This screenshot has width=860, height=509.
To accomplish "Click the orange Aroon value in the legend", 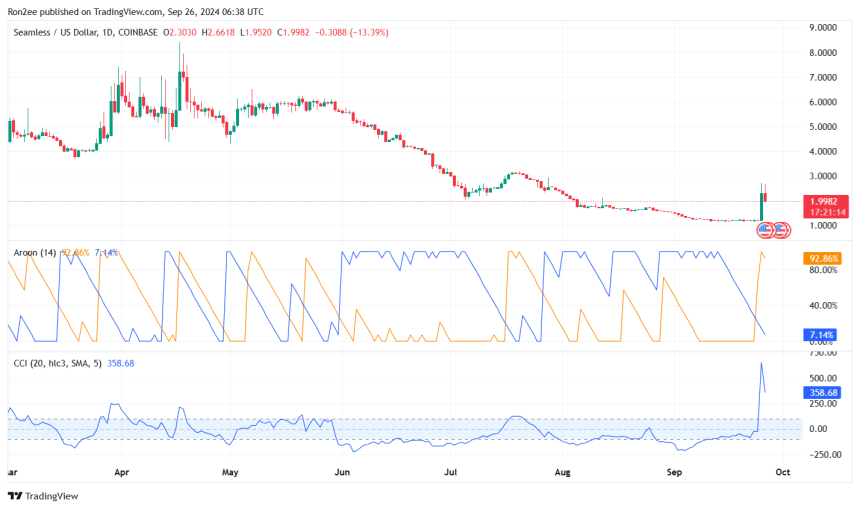I will 76,253.
